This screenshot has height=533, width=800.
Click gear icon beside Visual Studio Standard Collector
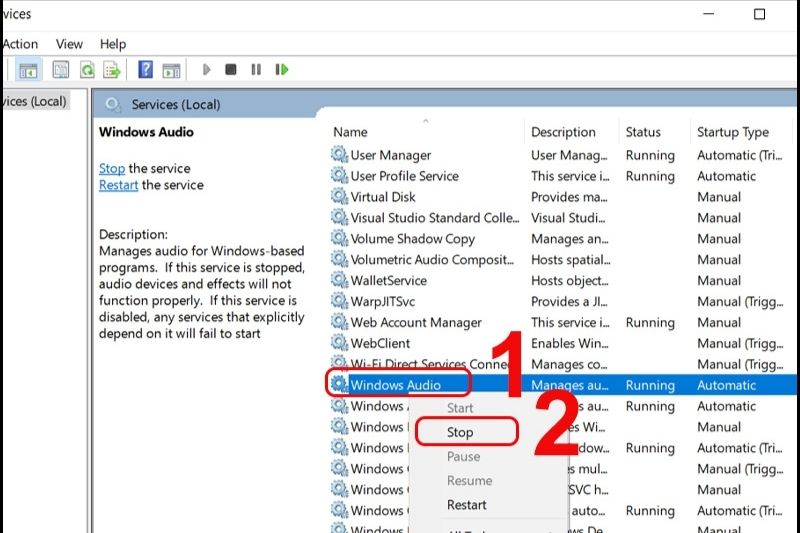[339, 217]
